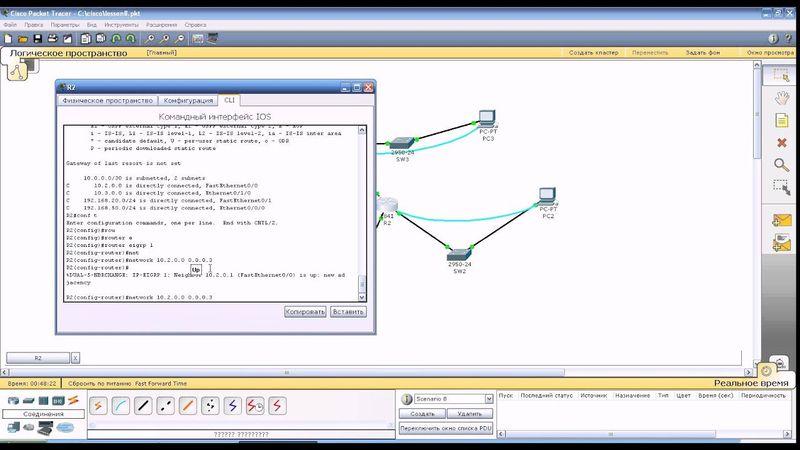
Task: Open the Правка menu
Action: pos(34,24)
